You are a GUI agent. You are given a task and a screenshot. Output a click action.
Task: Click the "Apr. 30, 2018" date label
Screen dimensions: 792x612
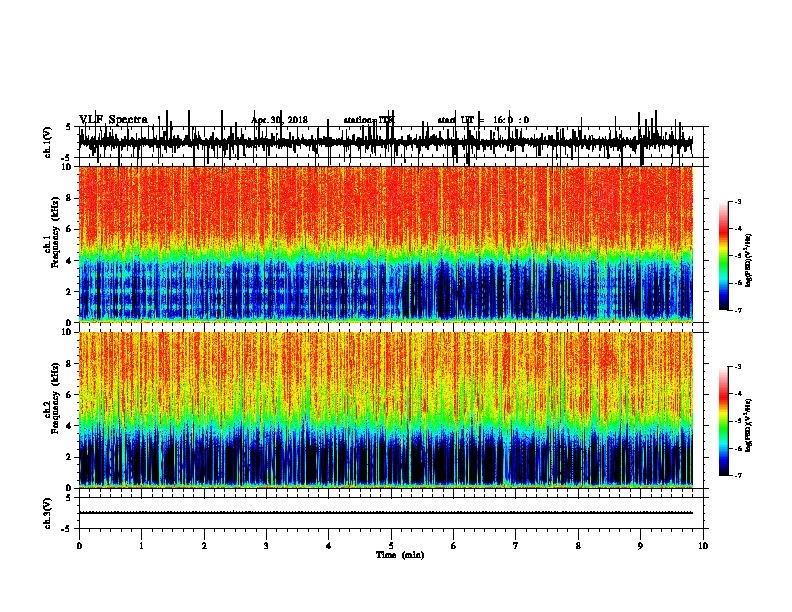279,120
